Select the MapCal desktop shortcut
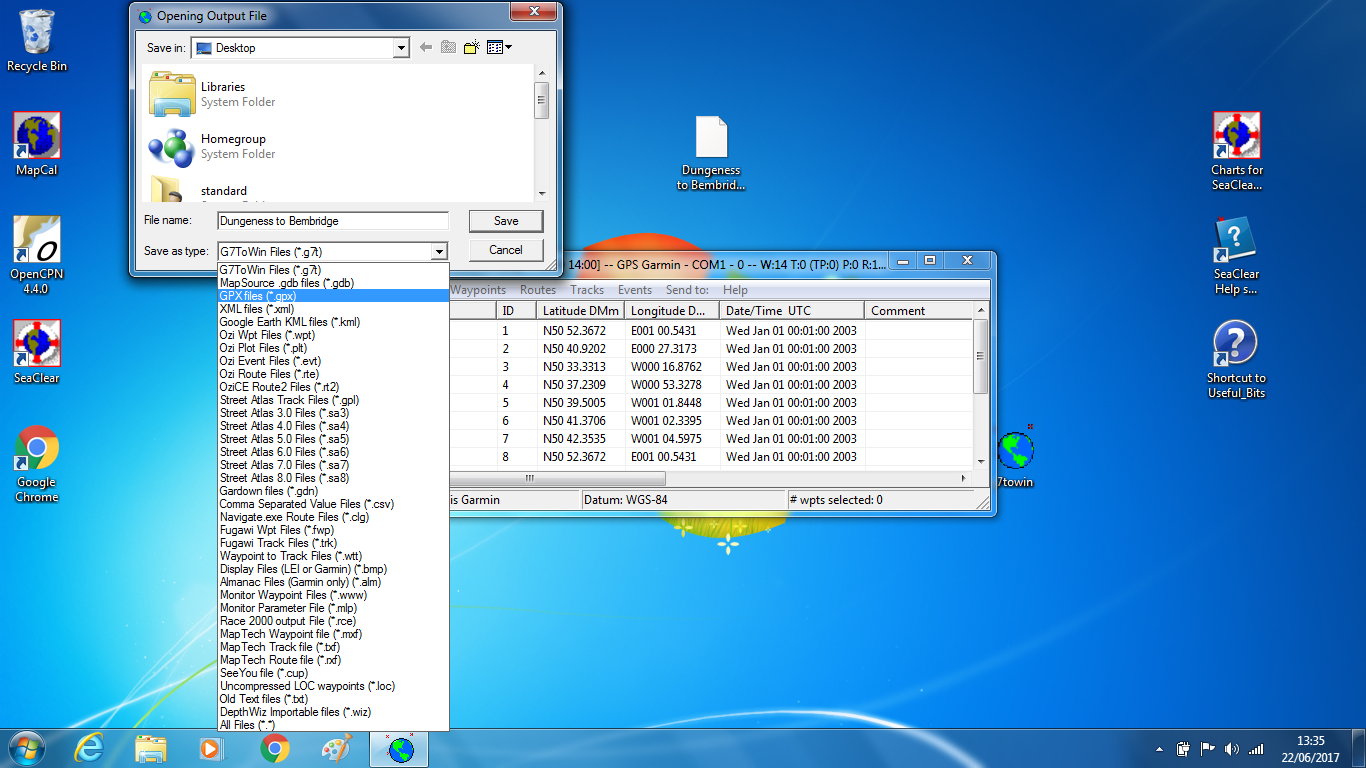Screen dimensions: 1366x768 click(x=37, y=136)
